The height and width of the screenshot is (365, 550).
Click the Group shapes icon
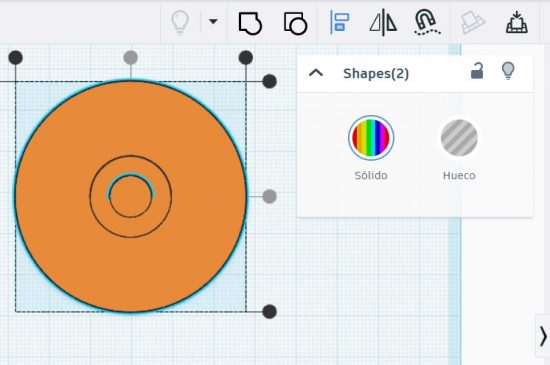250,23
